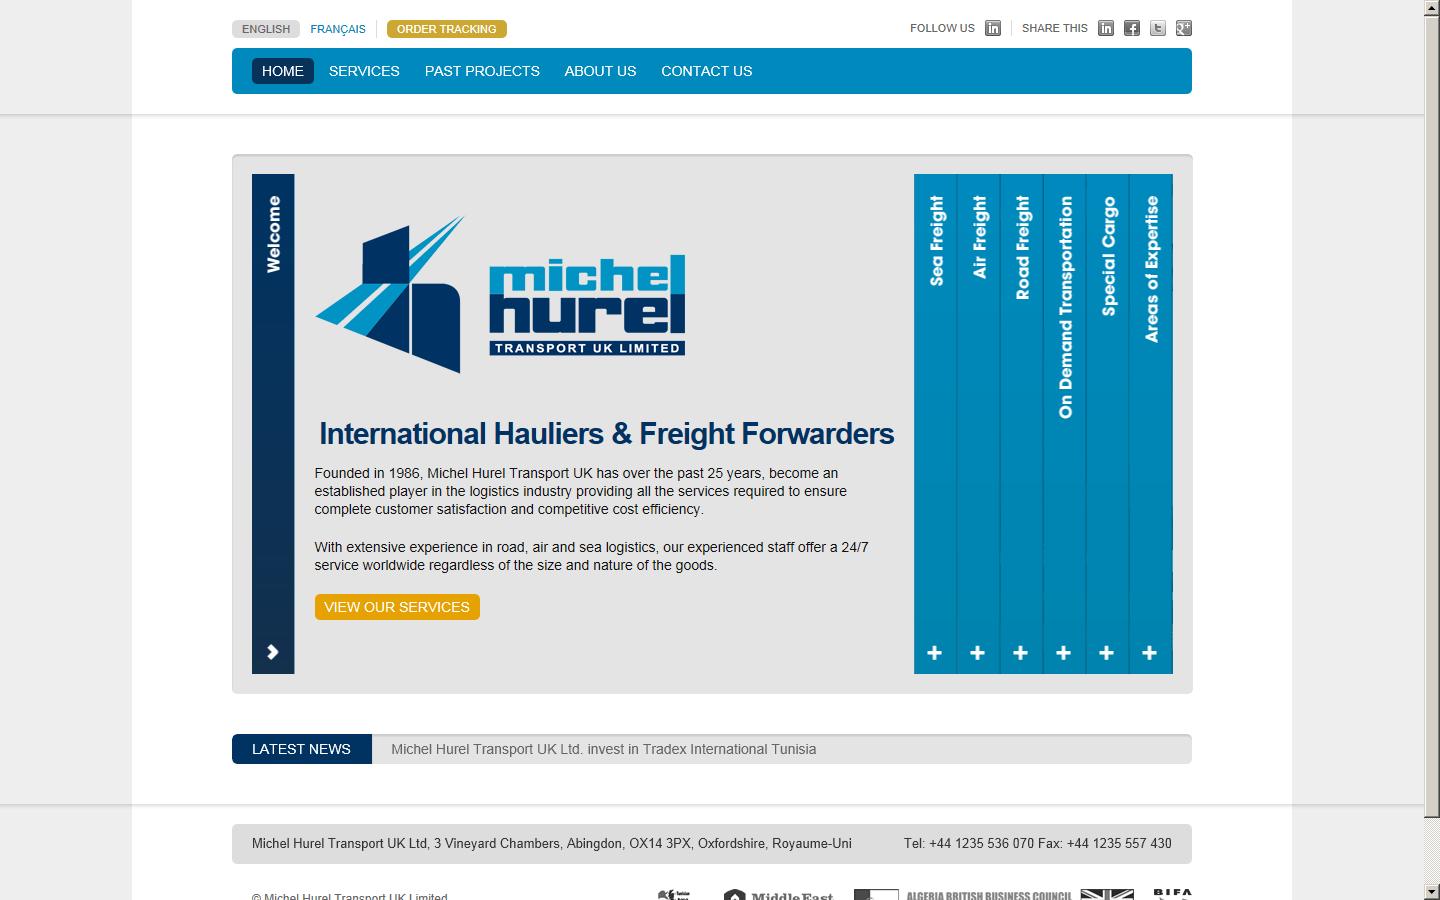Click the Middle East association logo
This screenshot has height=900, width=1440.
[780, 895]
